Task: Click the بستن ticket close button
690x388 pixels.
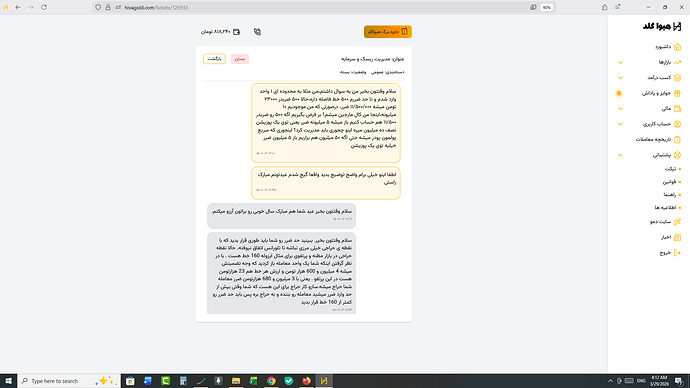Action: pyautogui.click(x=240, y=59)
